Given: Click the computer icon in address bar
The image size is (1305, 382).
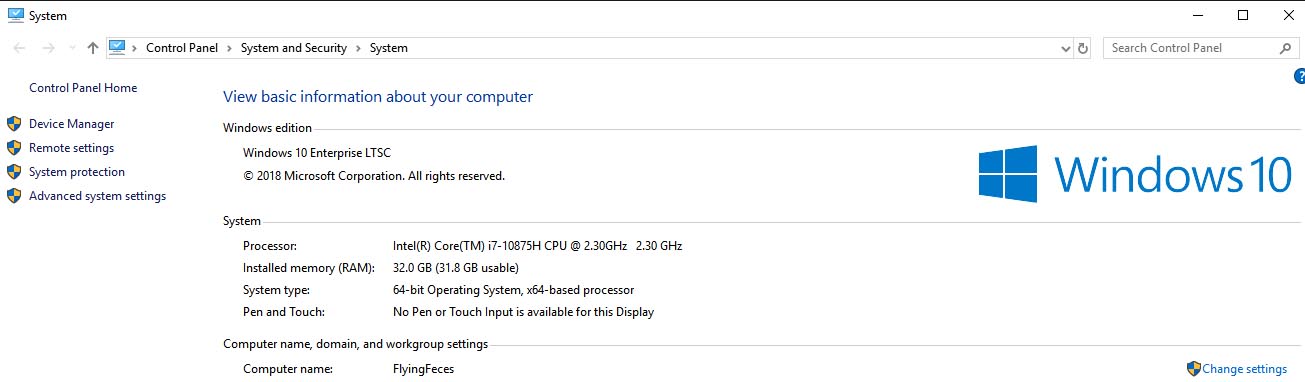Looking at the screenshot, I should pos(117,47).
